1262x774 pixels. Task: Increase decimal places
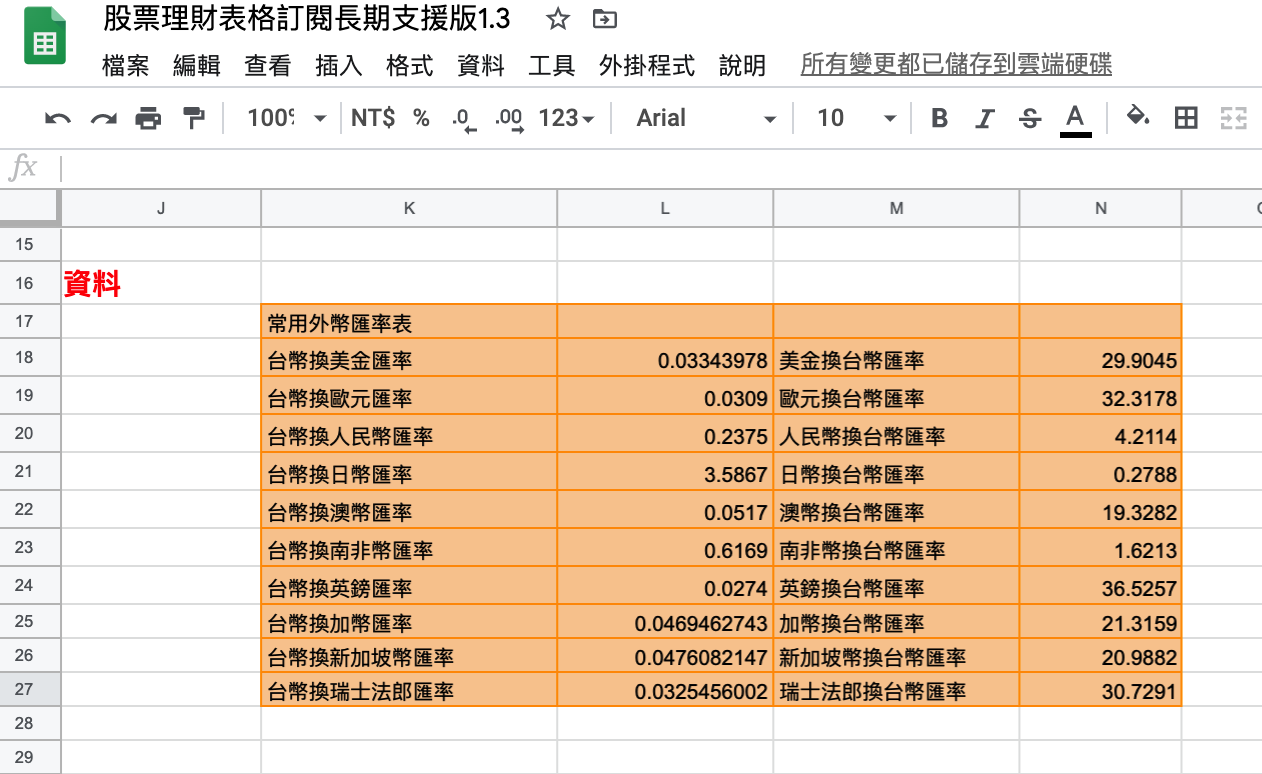[x=510, y=120]
